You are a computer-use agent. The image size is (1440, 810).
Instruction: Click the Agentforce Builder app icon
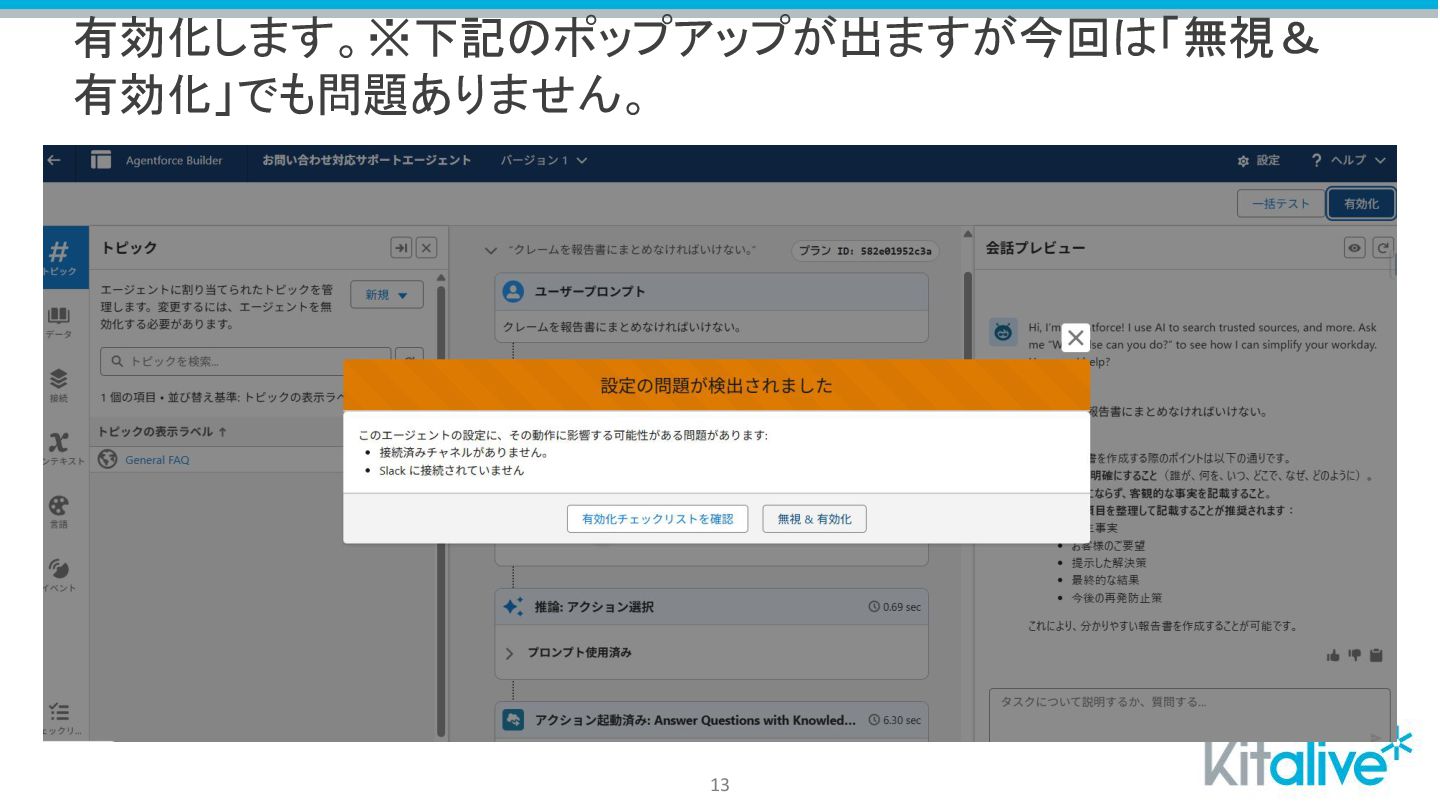click(101, 160)
